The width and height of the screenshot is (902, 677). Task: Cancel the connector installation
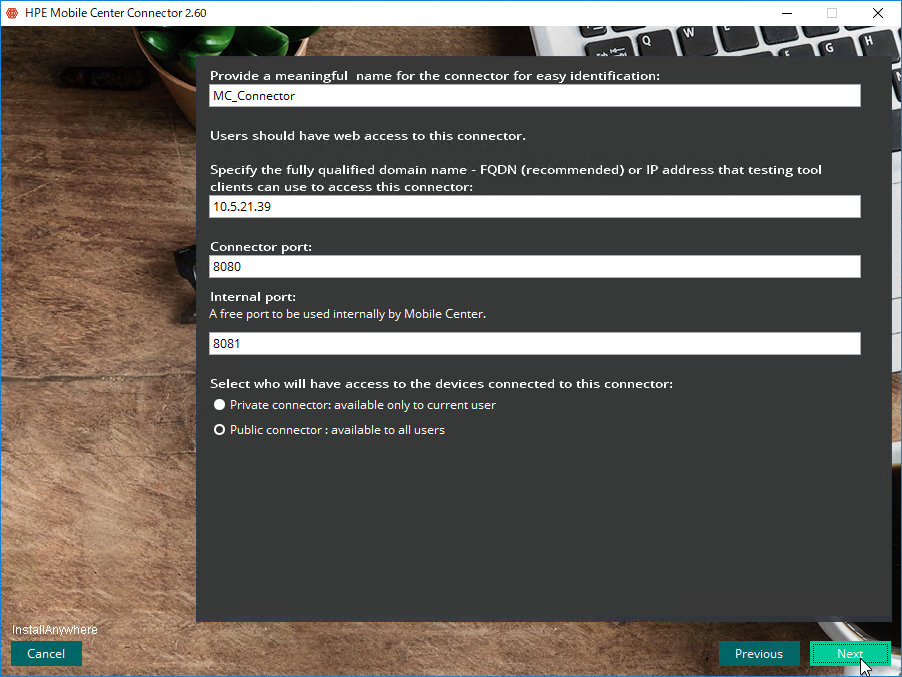pyautogui.click(x=46, y=654)
